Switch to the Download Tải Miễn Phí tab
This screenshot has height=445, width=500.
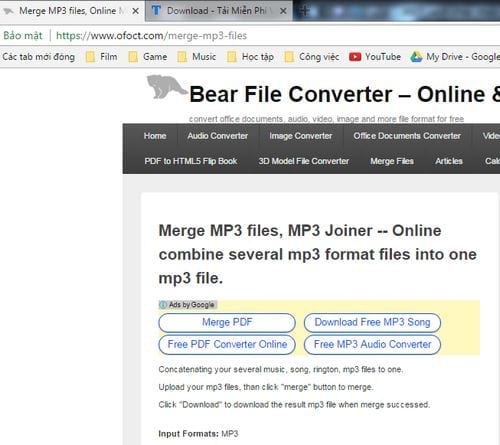[218, 11]
